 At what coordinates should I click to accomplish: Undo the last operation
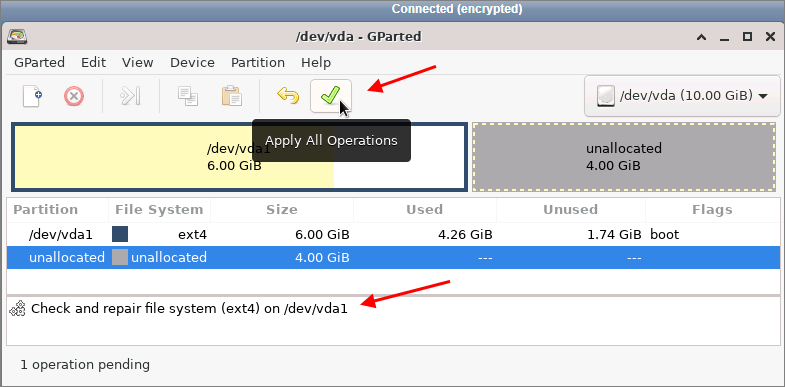pos(288,95)
